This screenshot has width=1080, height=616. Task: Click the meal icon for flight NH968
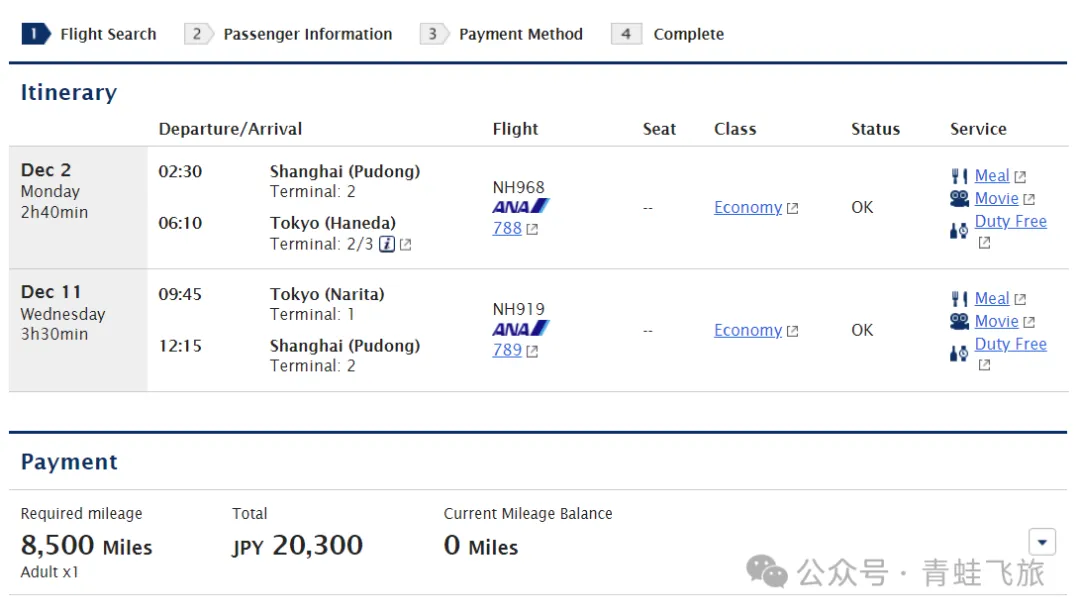(x=959, y=176)
